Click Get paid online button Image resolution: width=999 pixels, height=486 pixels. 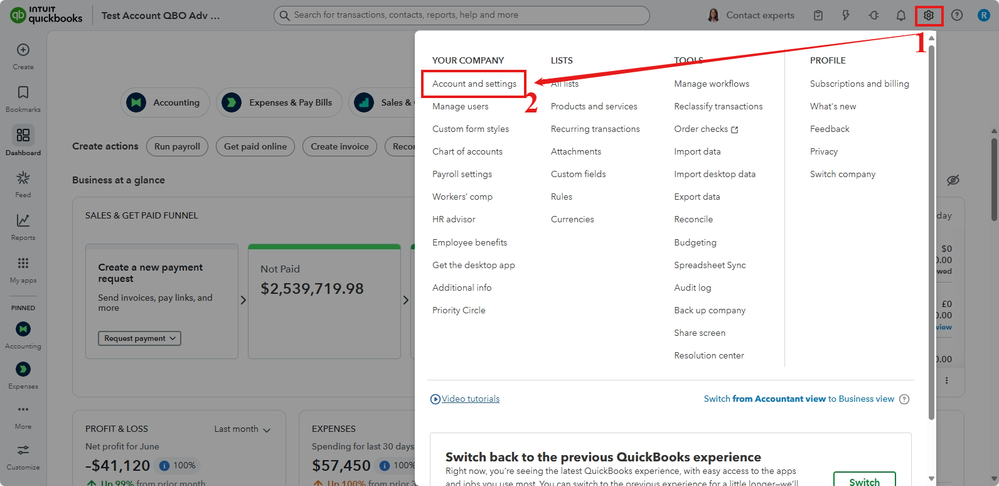pos(255,147)
